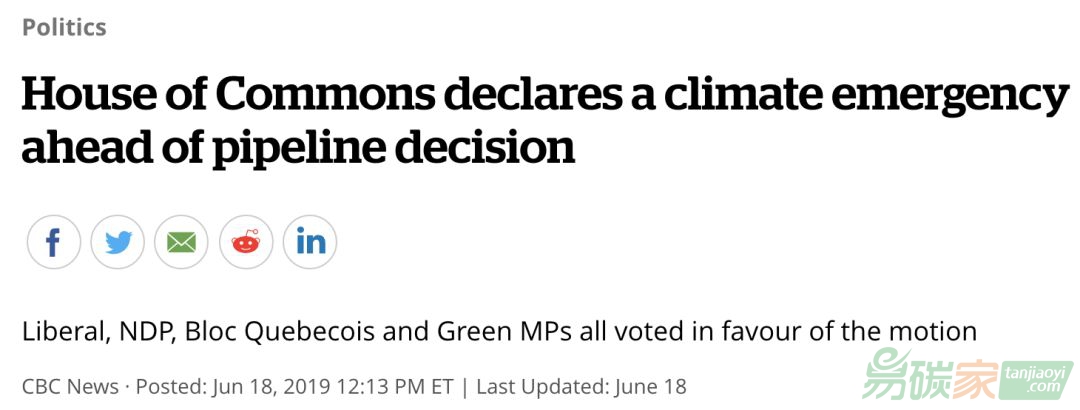Viewport: 1080px width, 410px height.
Task: Share the article on Twitter
Action: coord(117,243)
